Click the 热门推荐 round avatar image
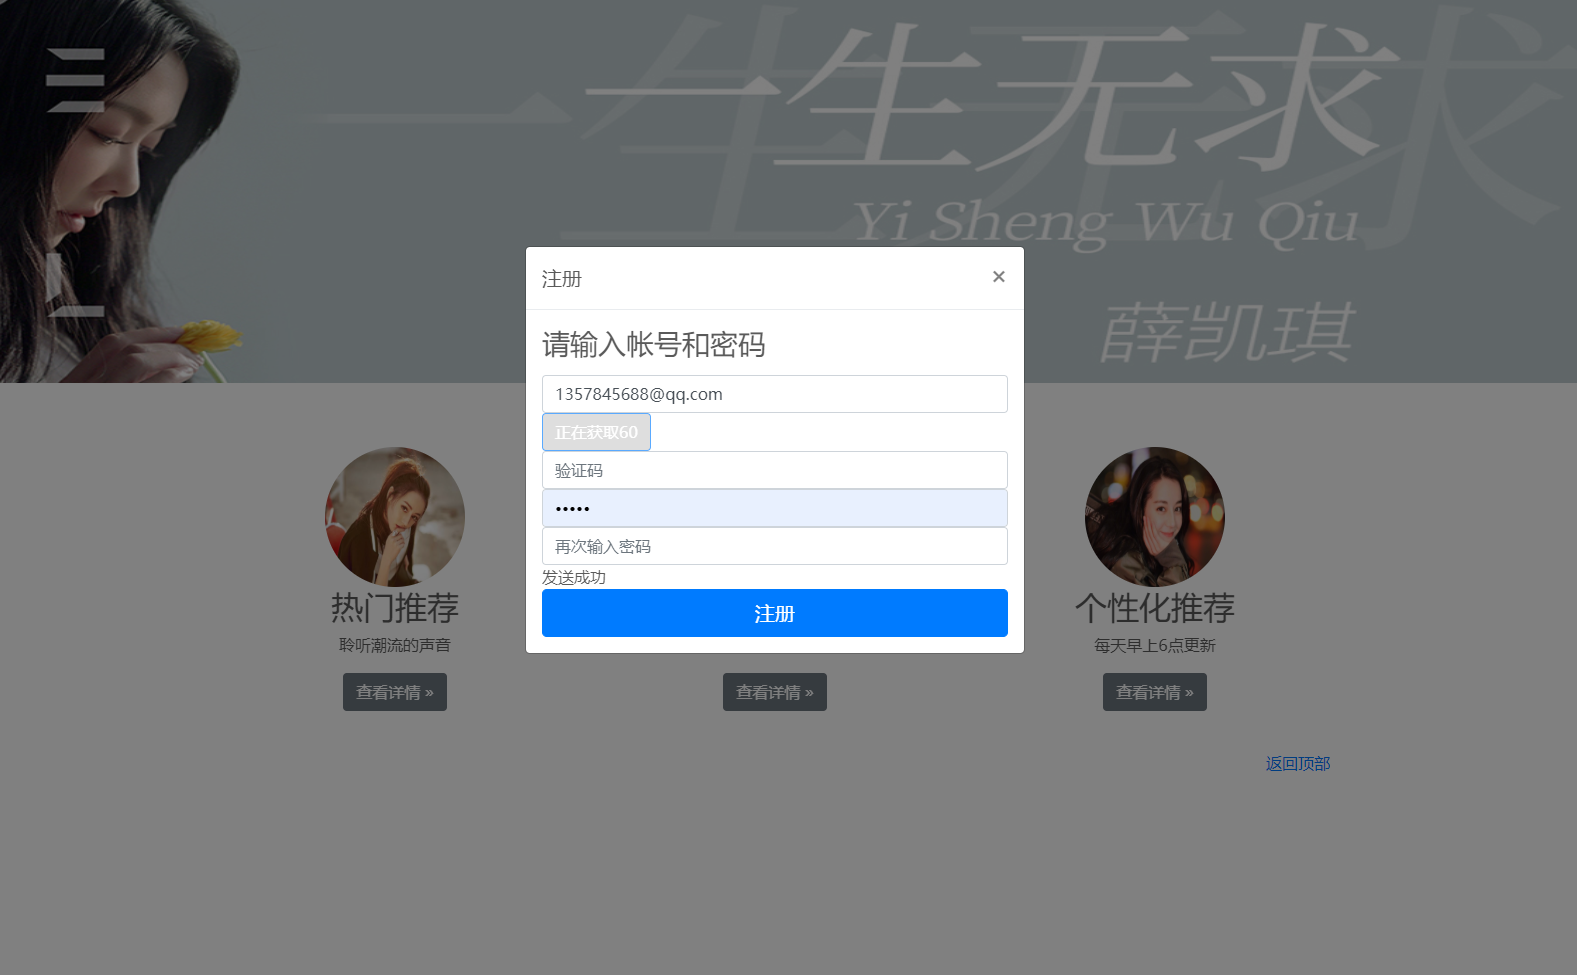The width and height of the screenshot is (1577, 975). point(395,517)
